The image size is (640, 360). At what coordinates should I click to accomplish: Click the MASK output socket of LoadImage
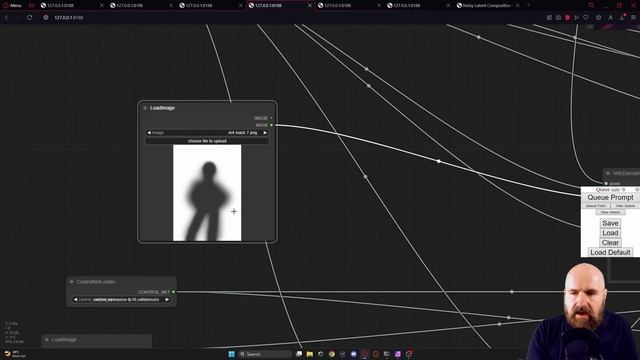[271, 125]
